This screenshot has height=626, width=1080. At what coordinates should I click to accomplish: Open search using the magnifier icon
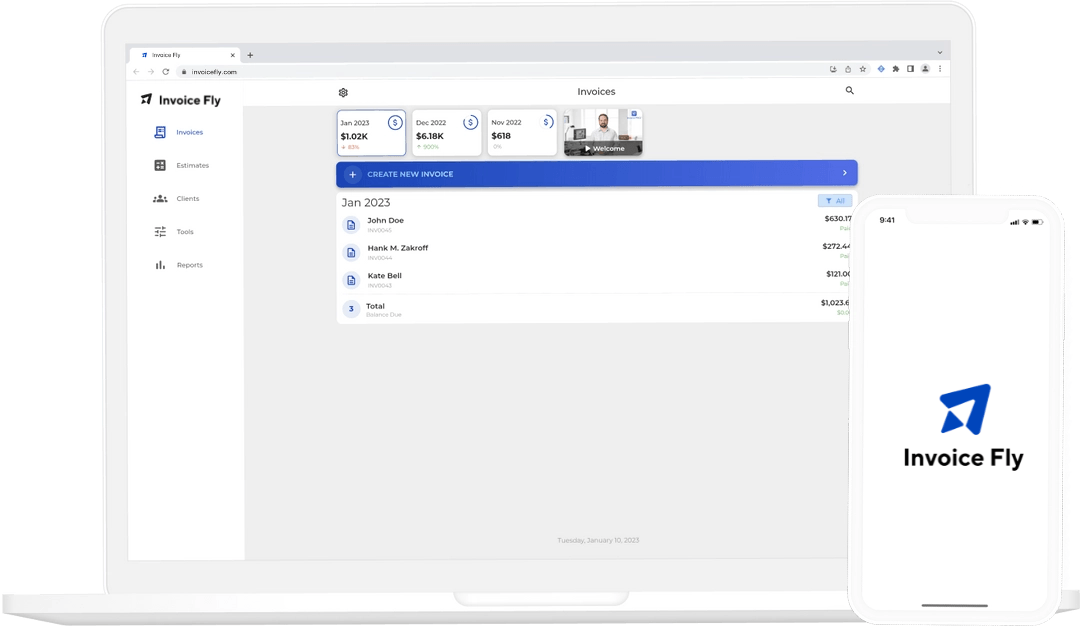[x=849, y=90]
